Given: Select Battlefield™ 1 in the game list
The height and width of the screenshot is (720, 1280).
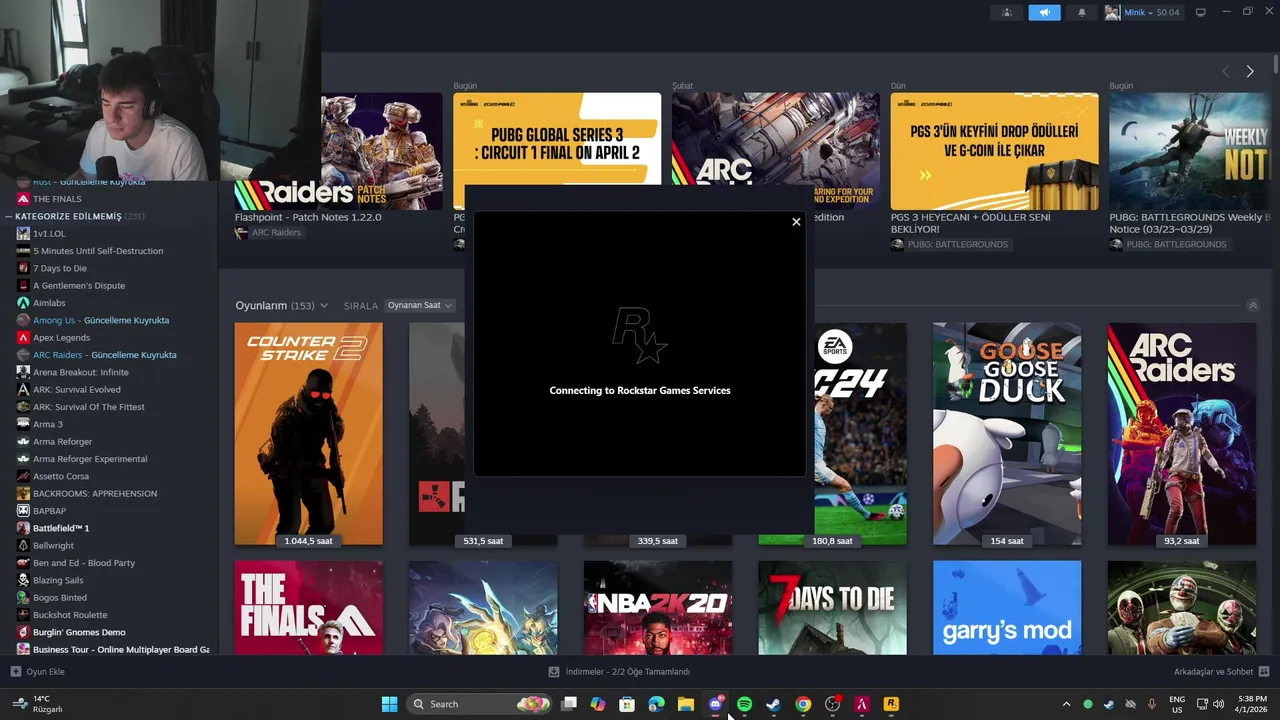Looking at the screenshot, I should click(x=61, y=528).
